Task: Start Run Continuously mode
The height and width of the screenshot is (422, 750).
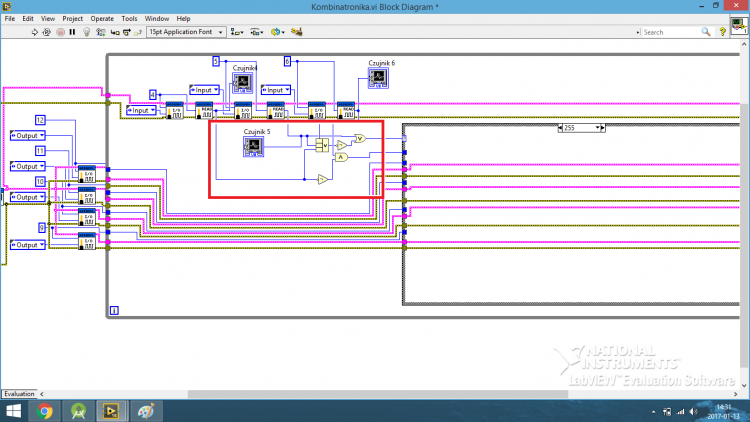Action: click(x=47, y=32)
